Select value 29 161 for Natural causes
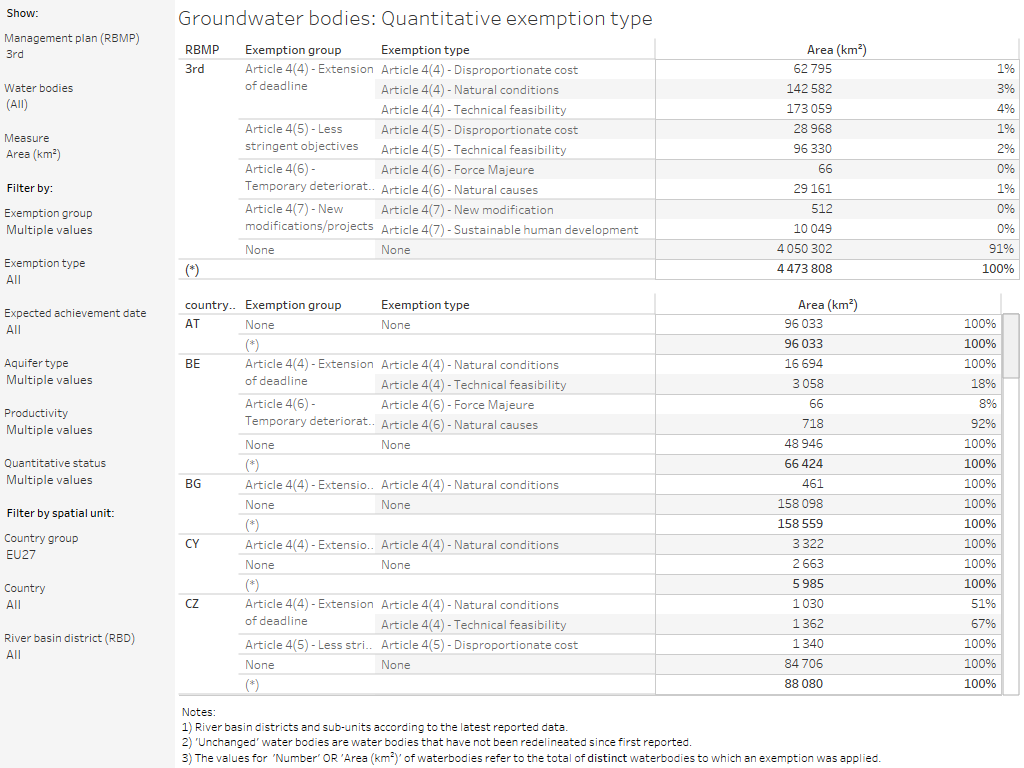 (812, 189)
